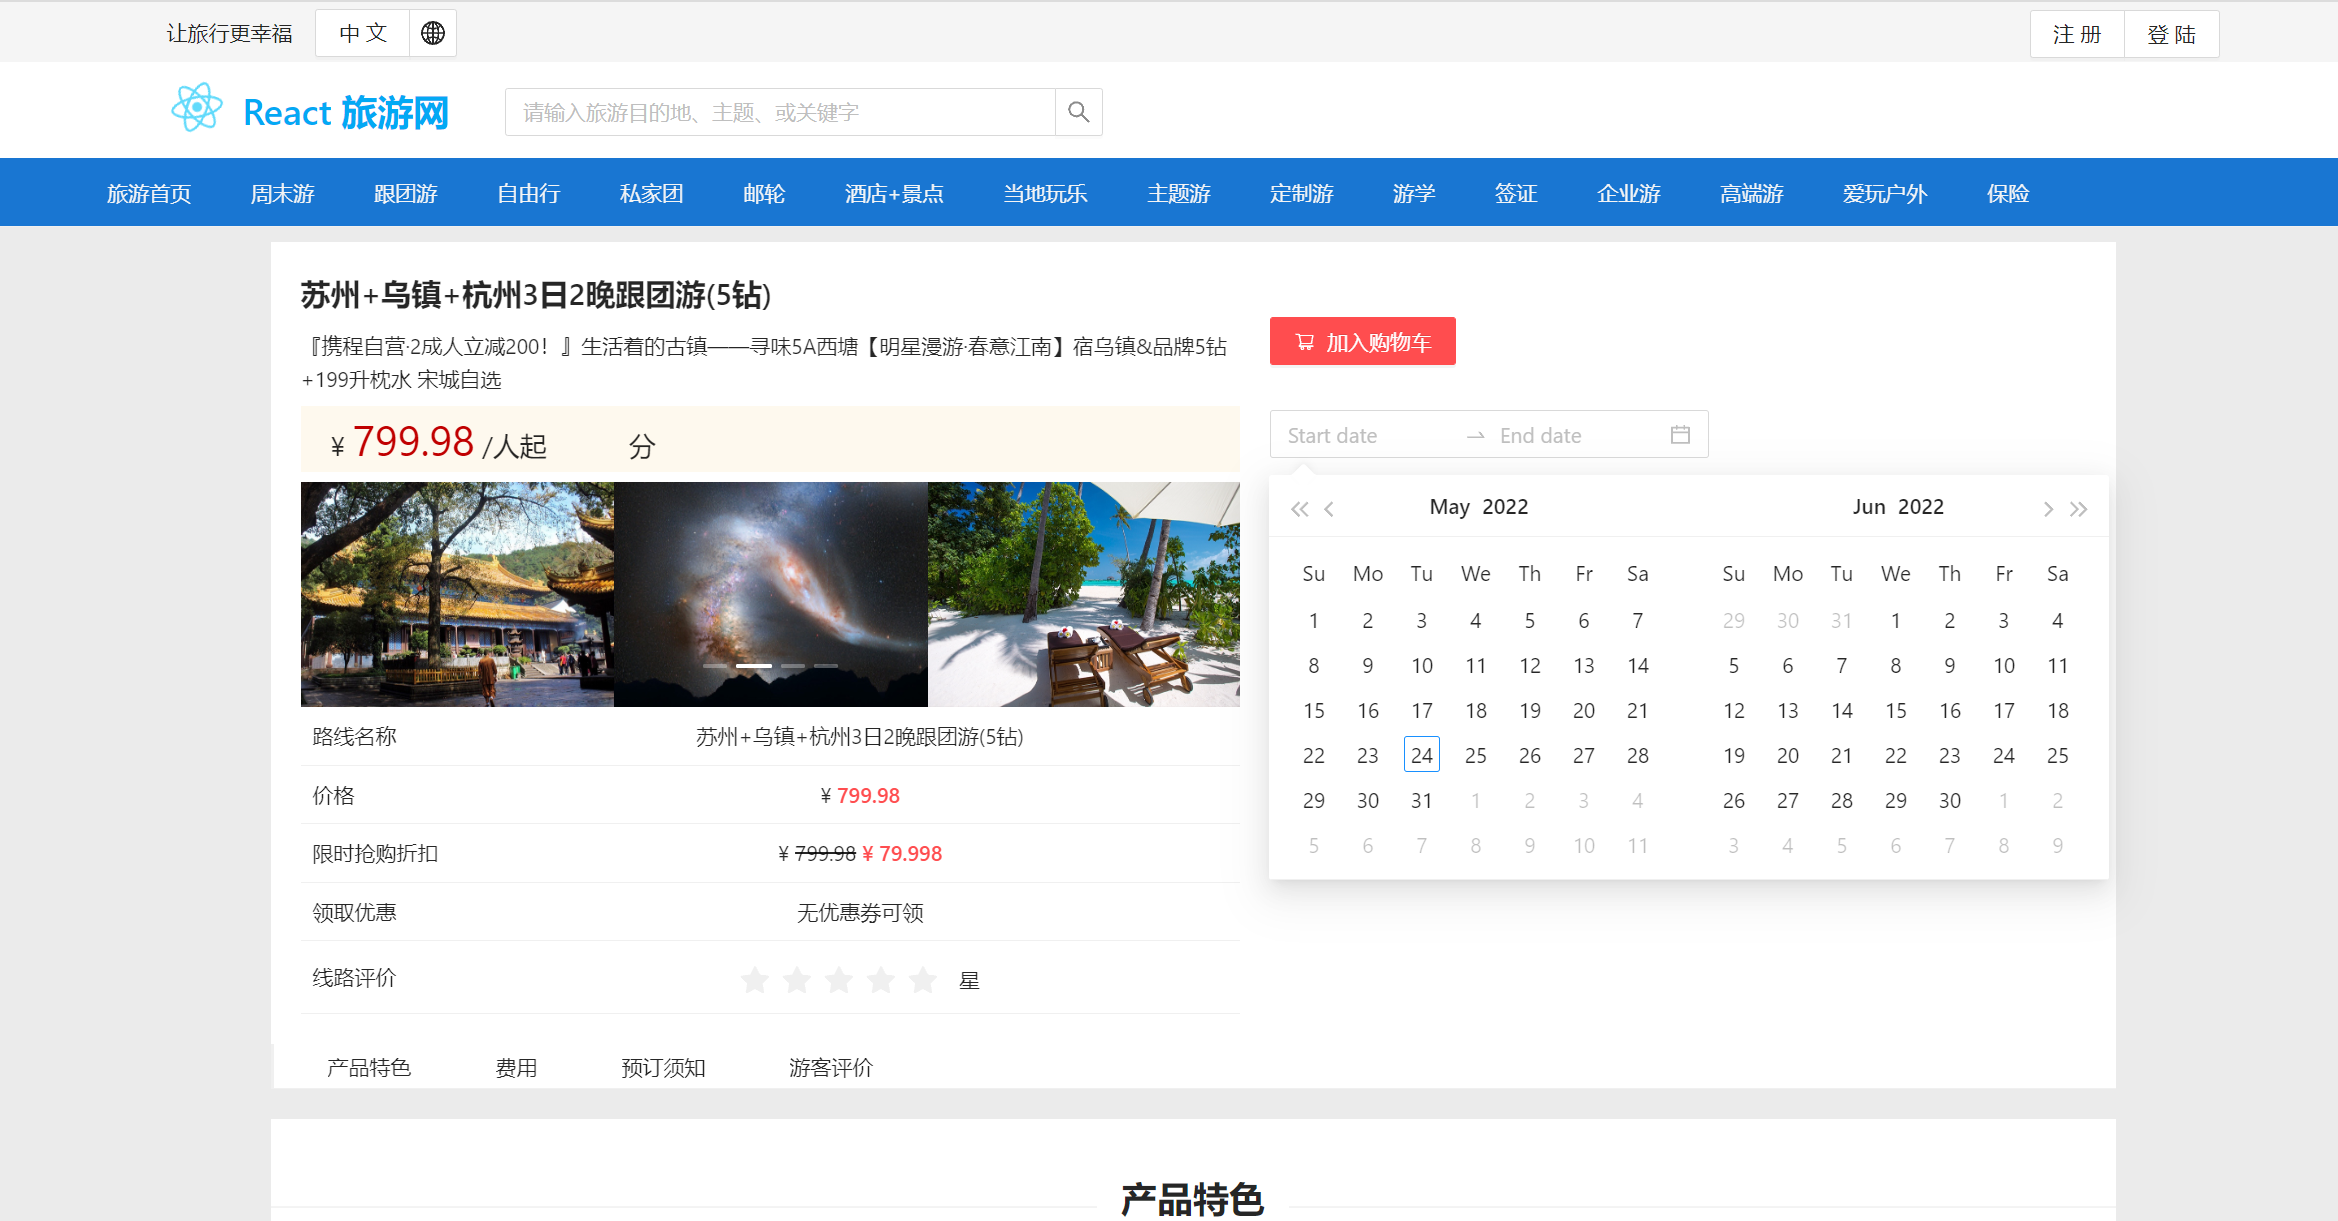The width and height of the screenshot is (2338, 1221).
Task: Go to previous month in calendar
Action: click(x=1329, y=509)
